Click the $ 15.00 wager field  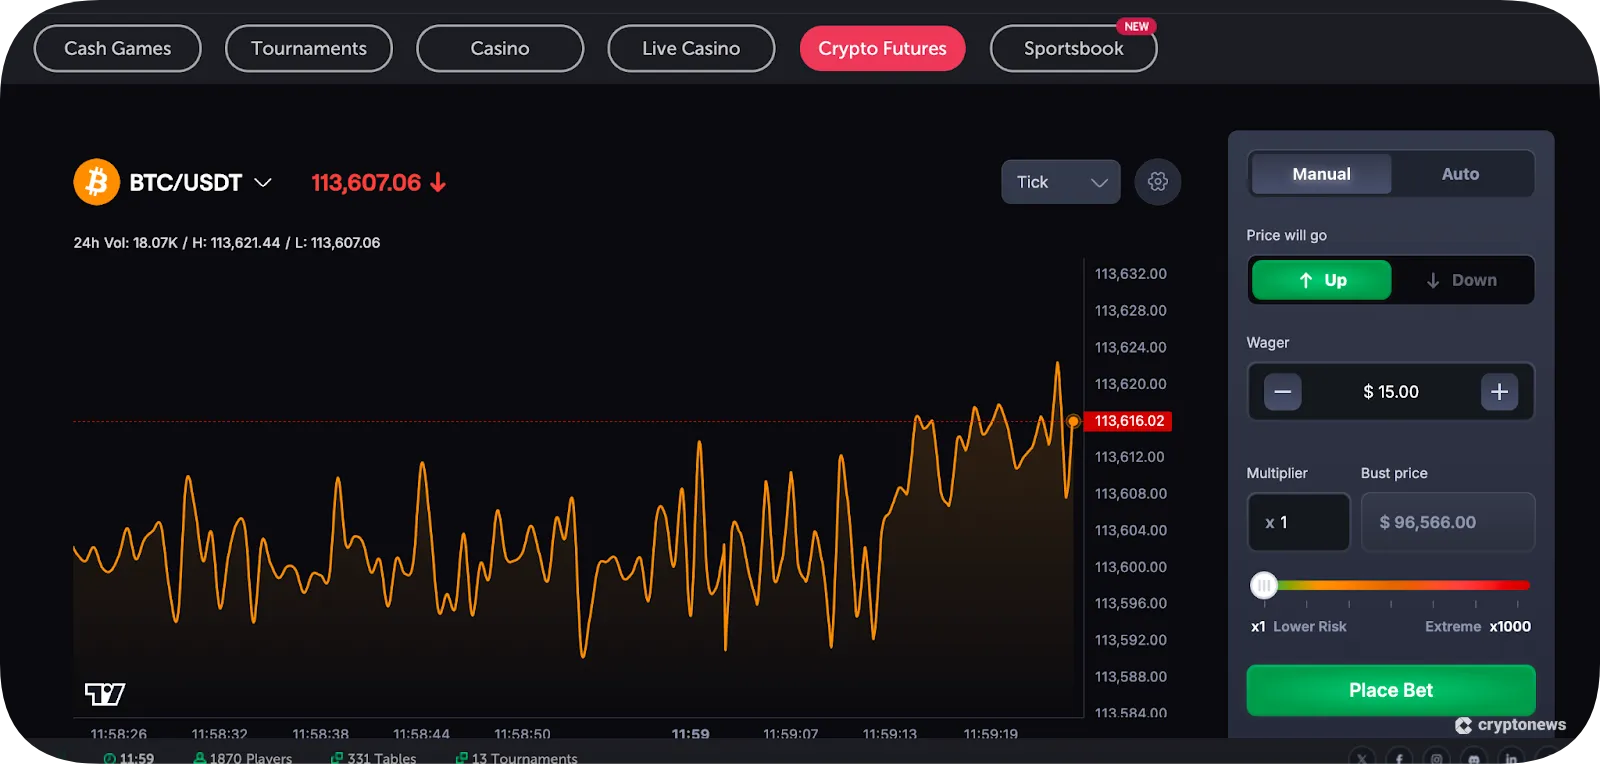coord(1391,392)
